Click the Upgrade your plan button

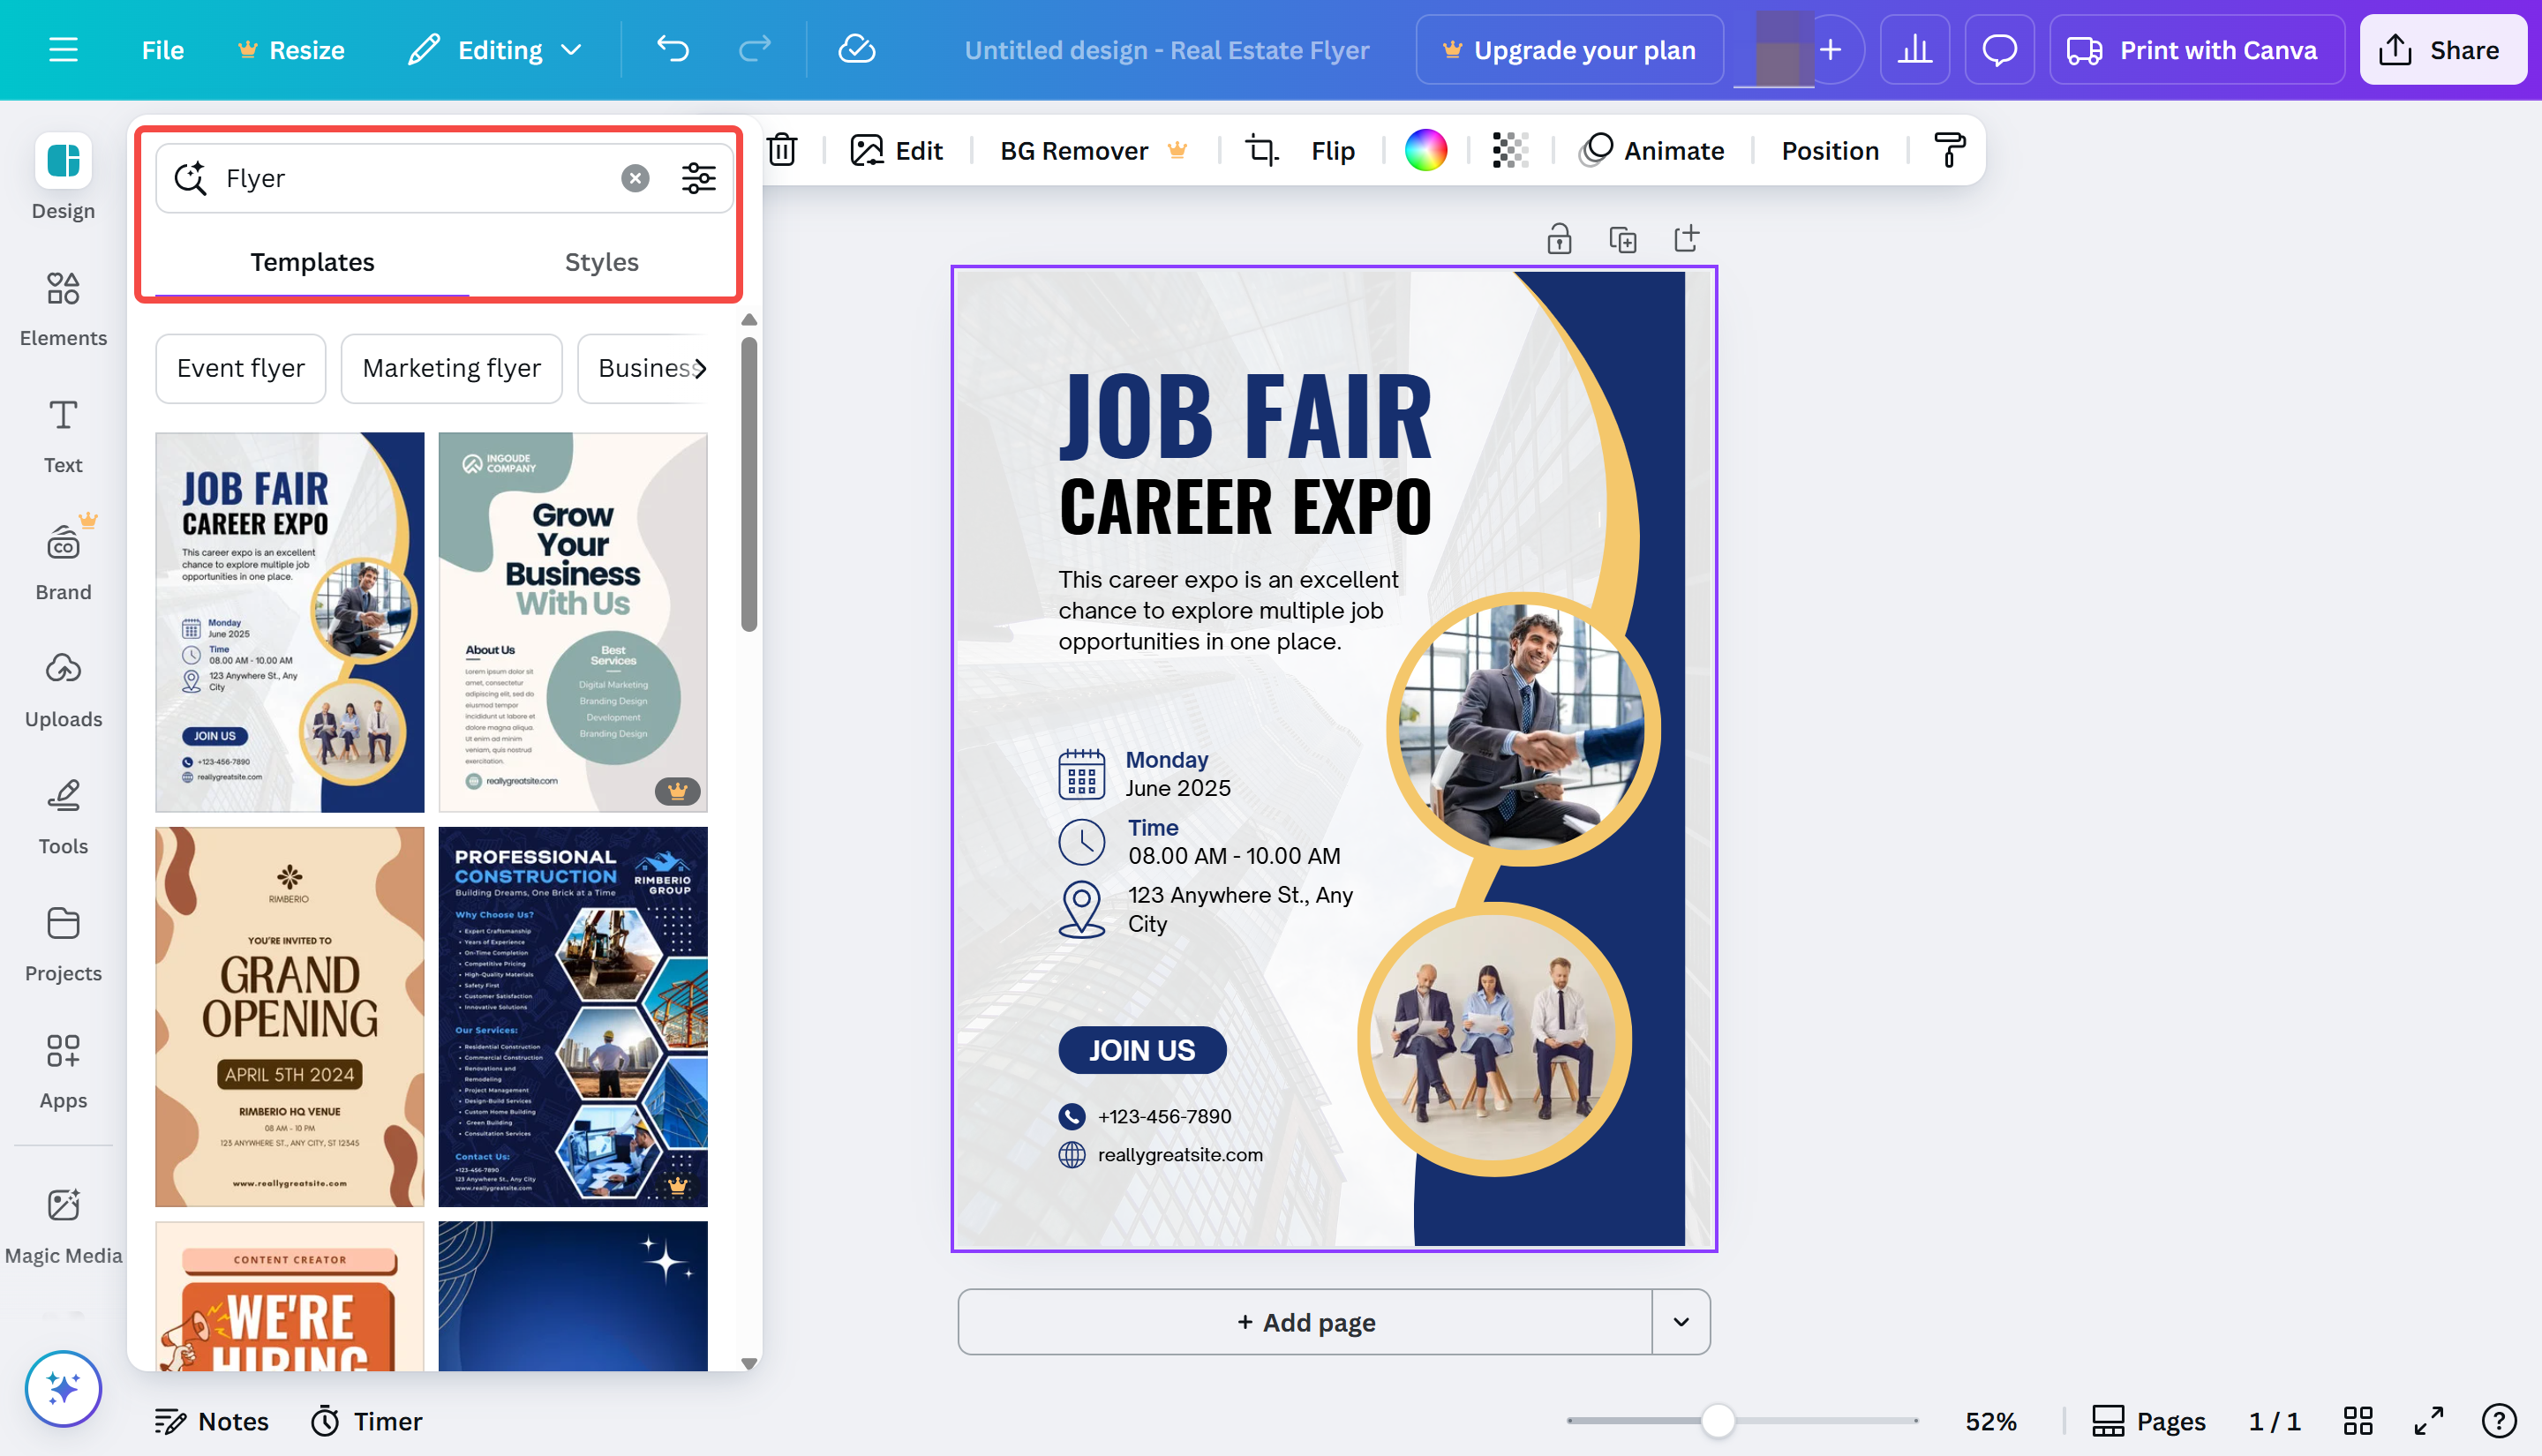click(1569, 49)
